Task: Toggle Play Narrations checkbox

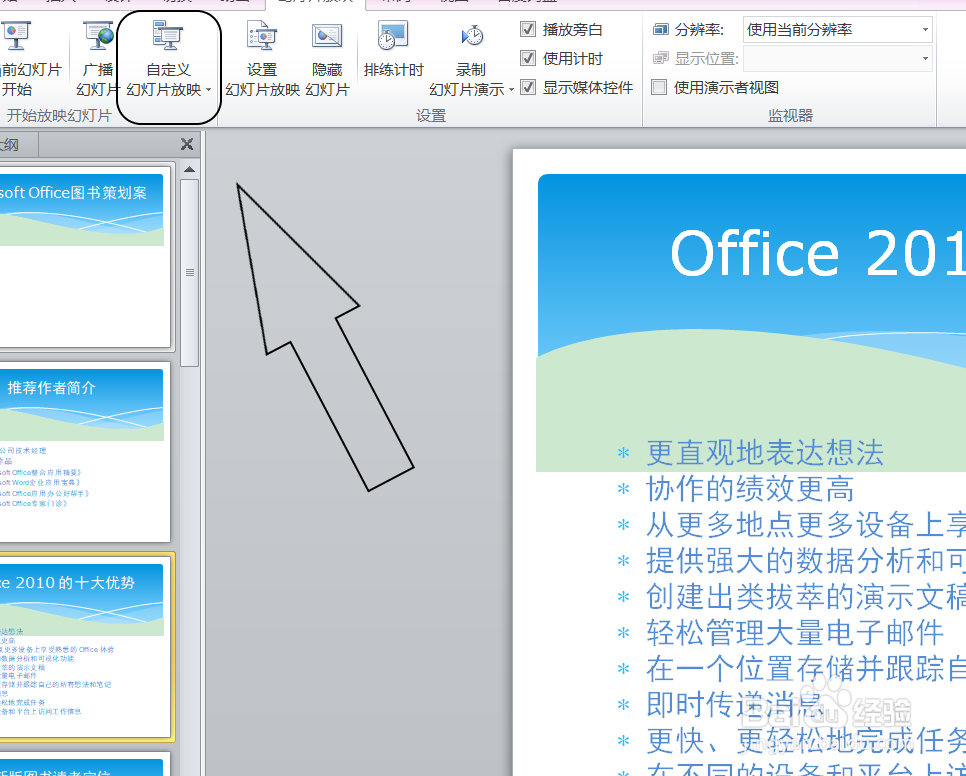Action: [x=528, y=29]
